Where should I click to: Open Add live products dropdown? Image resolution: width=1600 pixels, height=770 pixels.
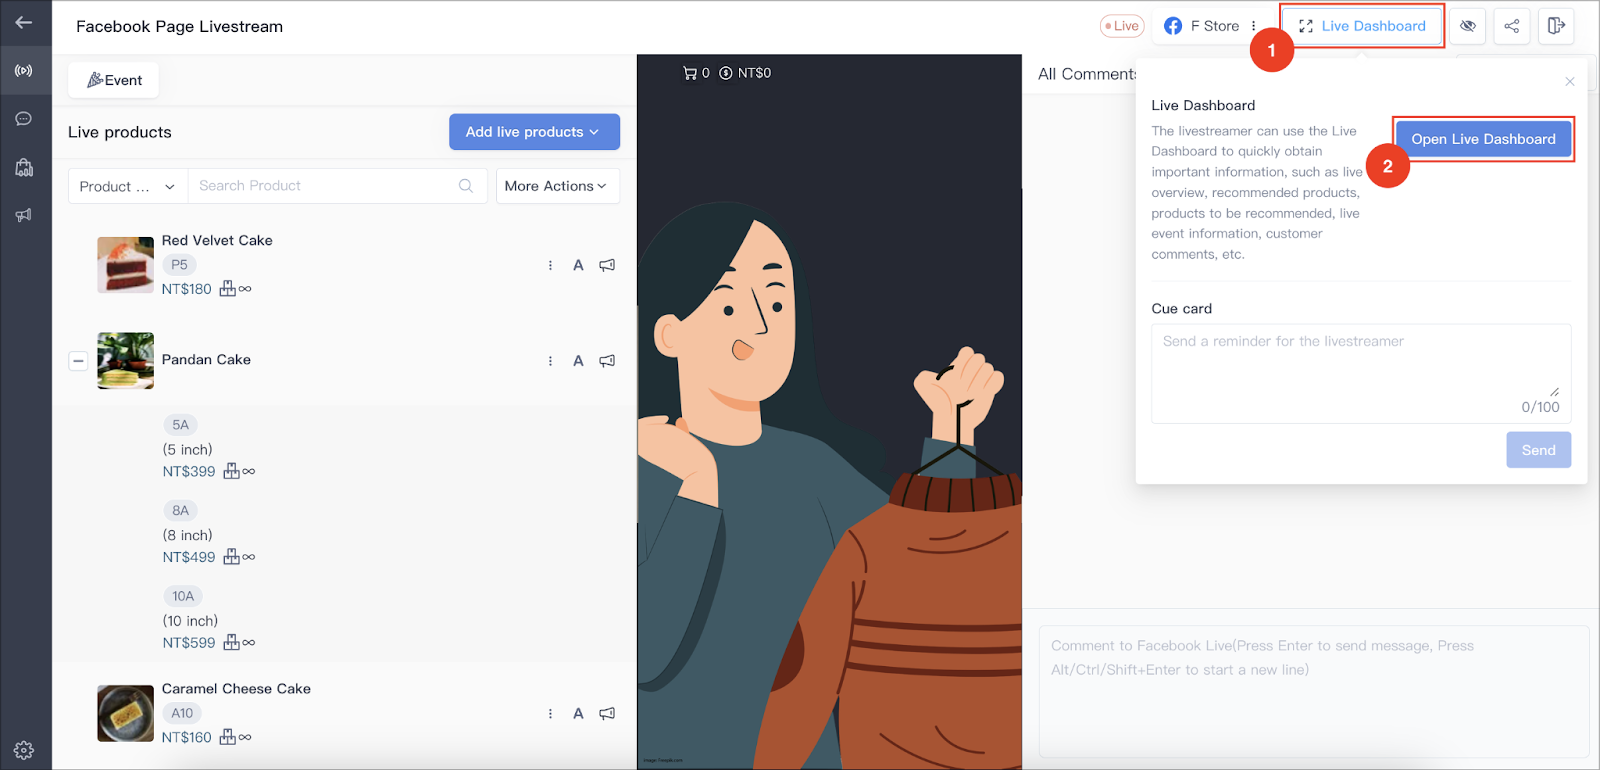[534, 132]
